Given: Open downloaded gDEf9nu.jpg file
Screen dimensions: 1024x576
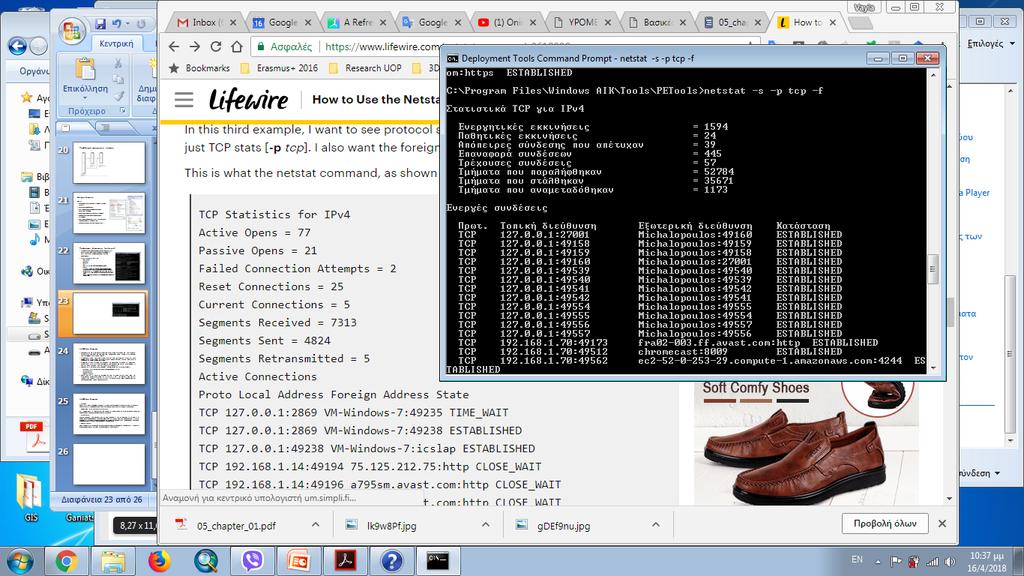Looking at the screenshot, I should pos(563,525).
